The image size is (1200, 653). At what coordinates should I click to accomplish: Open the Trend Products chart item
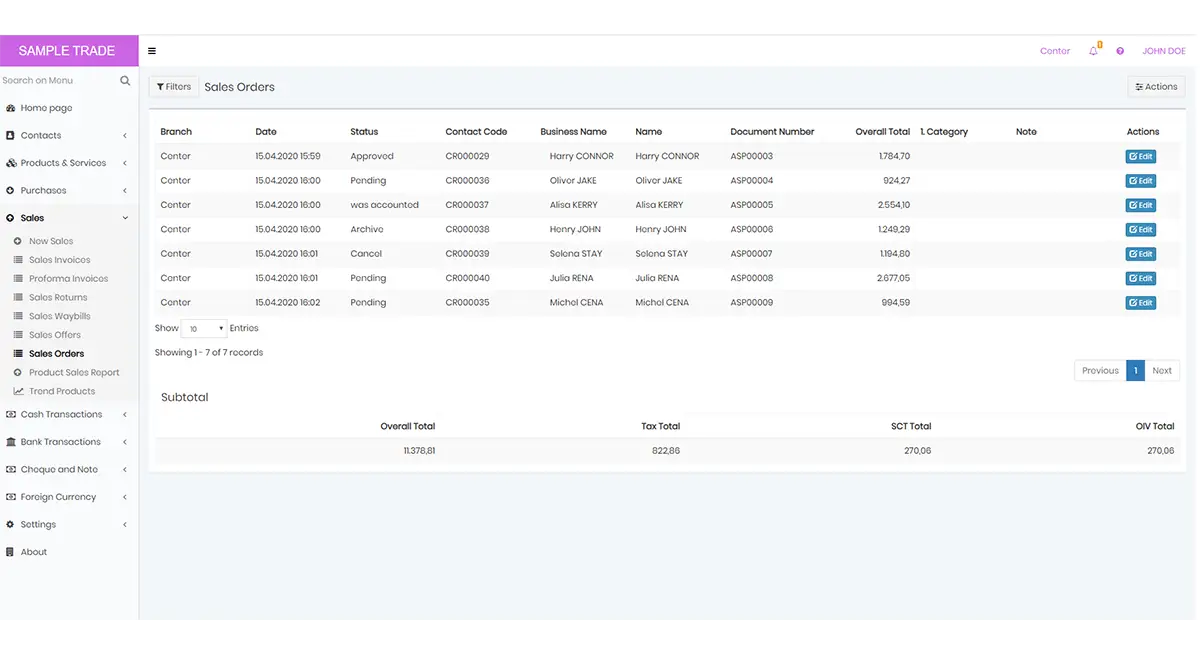62,391
